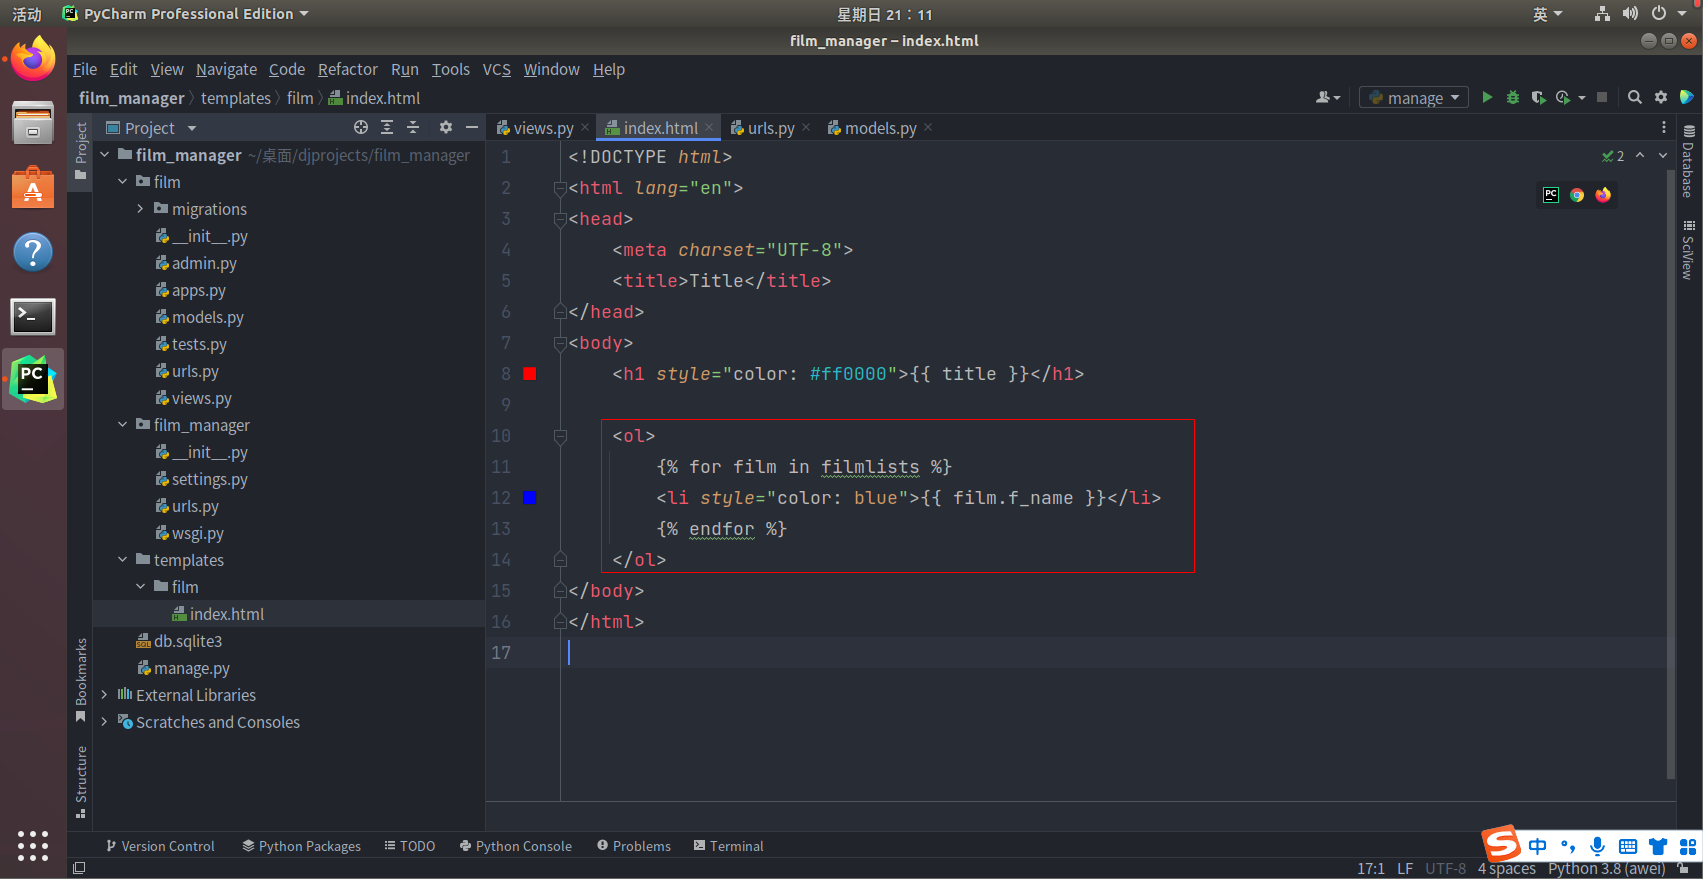Open Python Packages tool window
This screenshot has width=1703, height=879.
(301, 846)
